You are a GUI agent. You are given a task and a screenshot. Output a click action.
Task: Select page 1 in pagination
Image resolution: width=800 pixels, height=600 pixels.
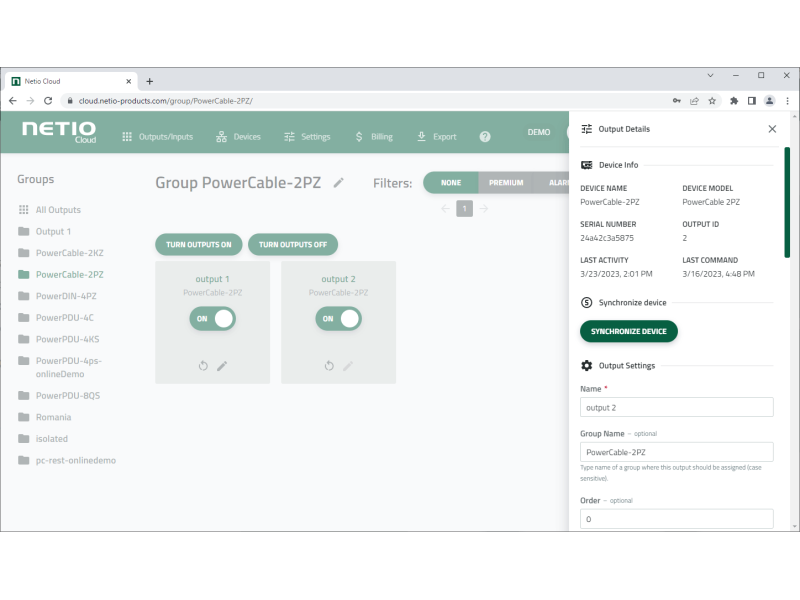tap(464, 208)
